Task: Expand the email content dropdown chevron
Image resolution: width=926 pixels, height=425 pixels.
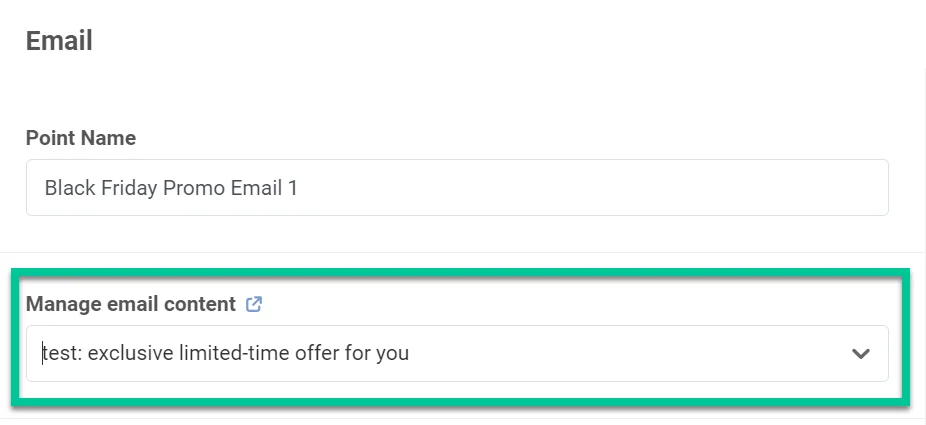Action: click(x=860, y=354)
